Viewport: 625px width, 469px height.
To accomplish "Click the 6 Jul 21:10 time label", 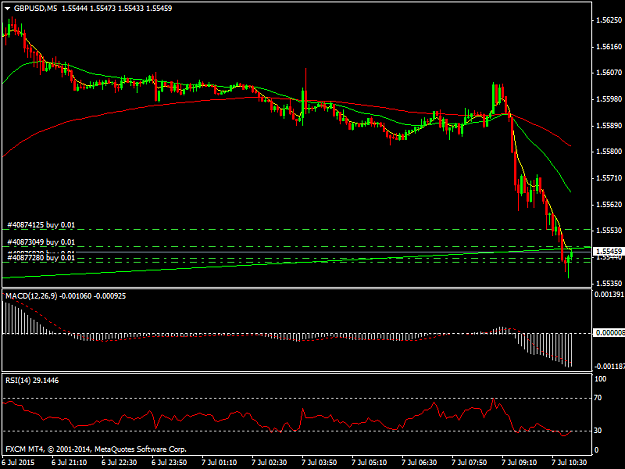I will pyautogui.click(x=69, y=463).
